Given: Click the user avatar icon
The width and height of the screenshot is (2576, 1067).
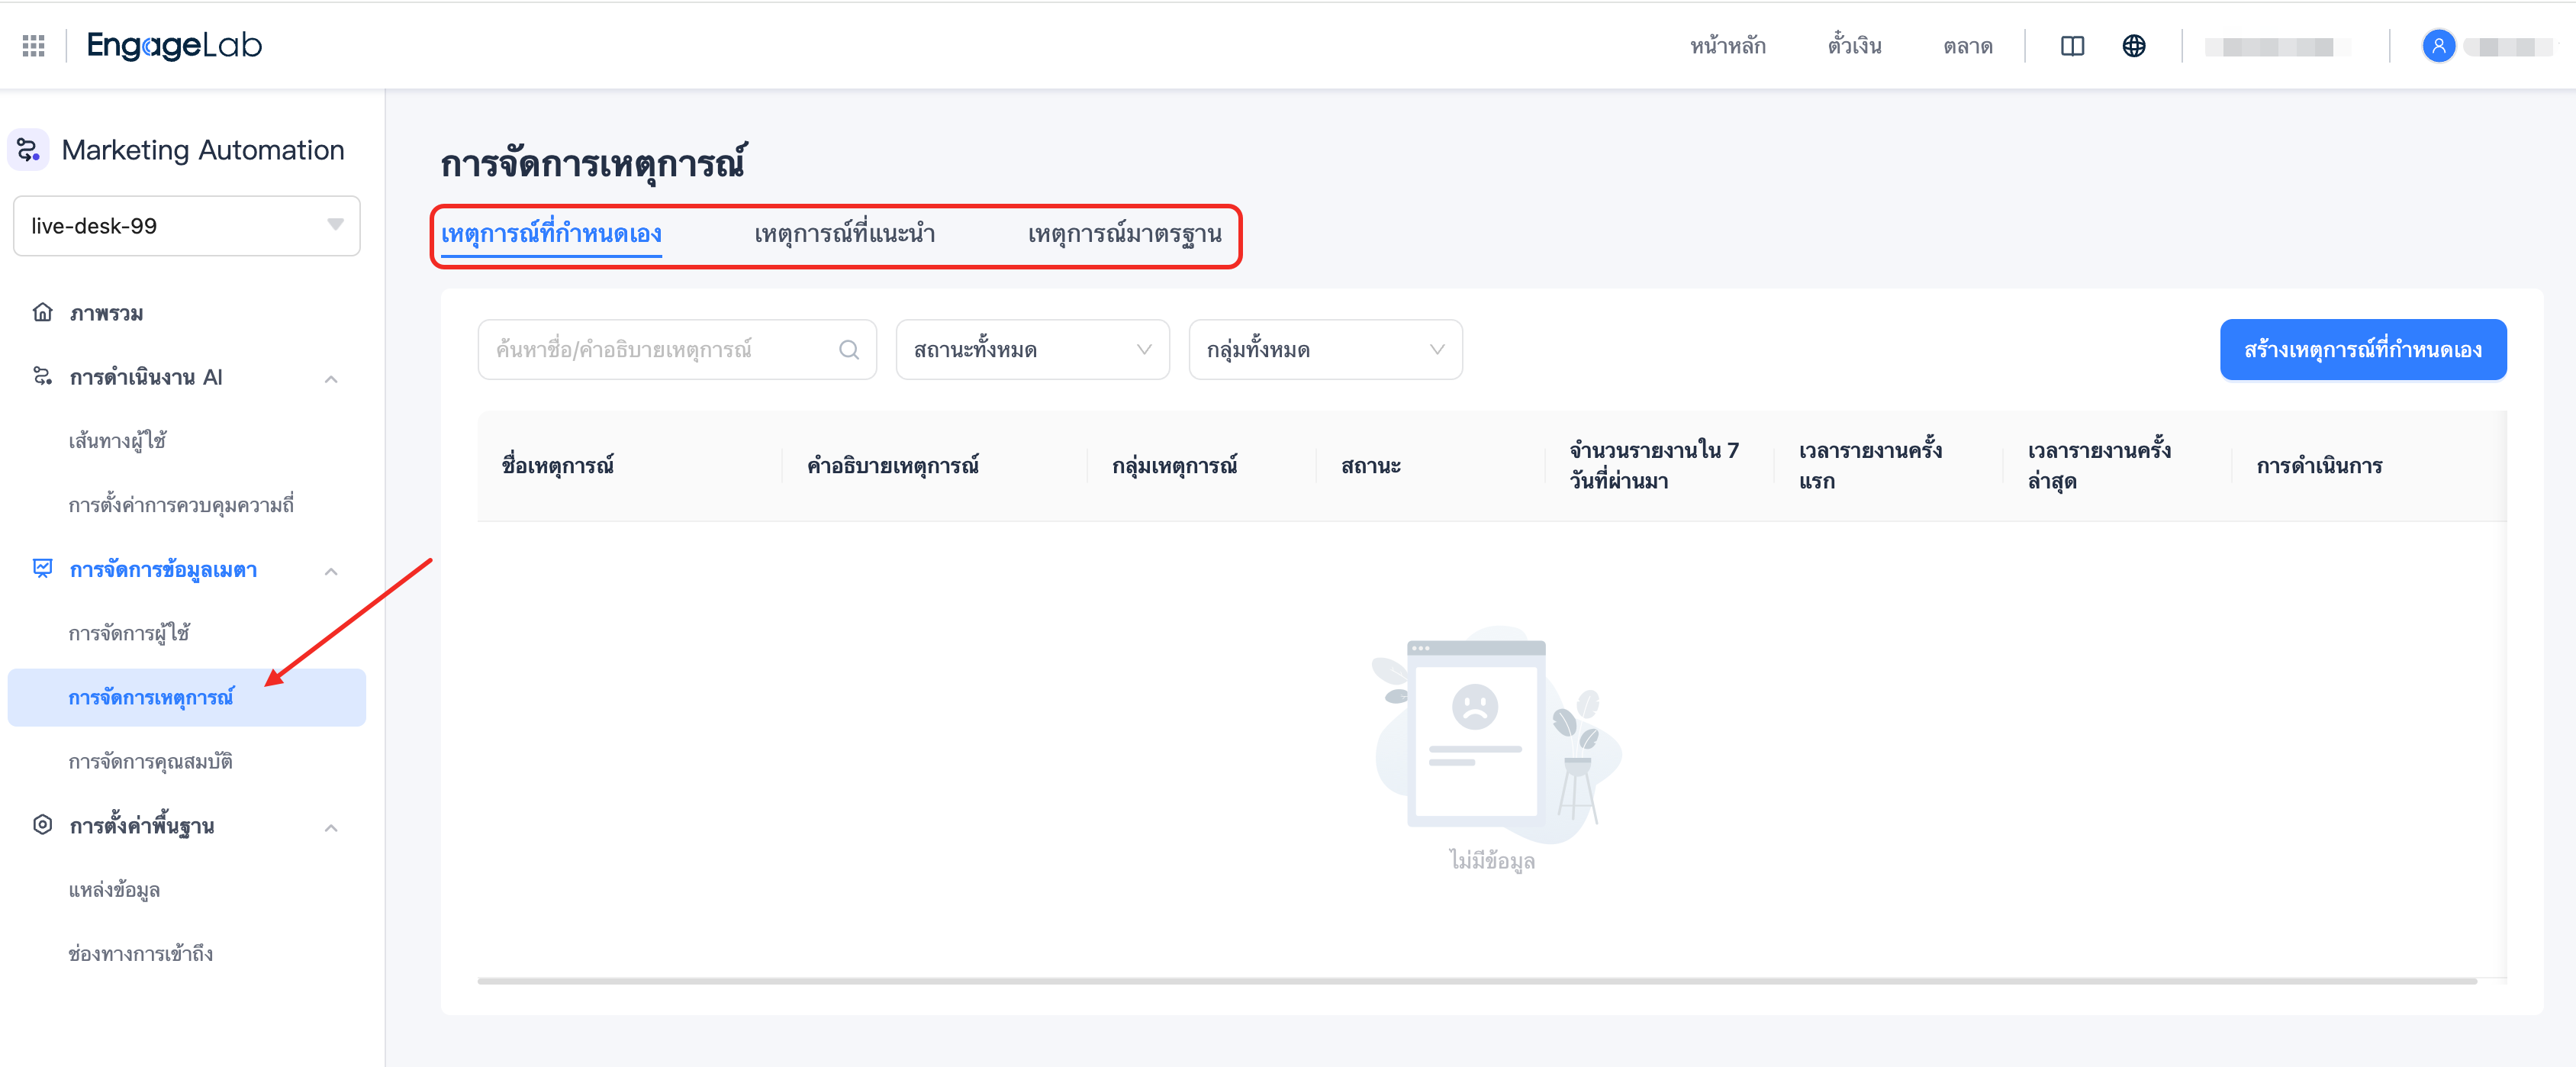Looking at the screenshot, I should tap(2438, 45).
